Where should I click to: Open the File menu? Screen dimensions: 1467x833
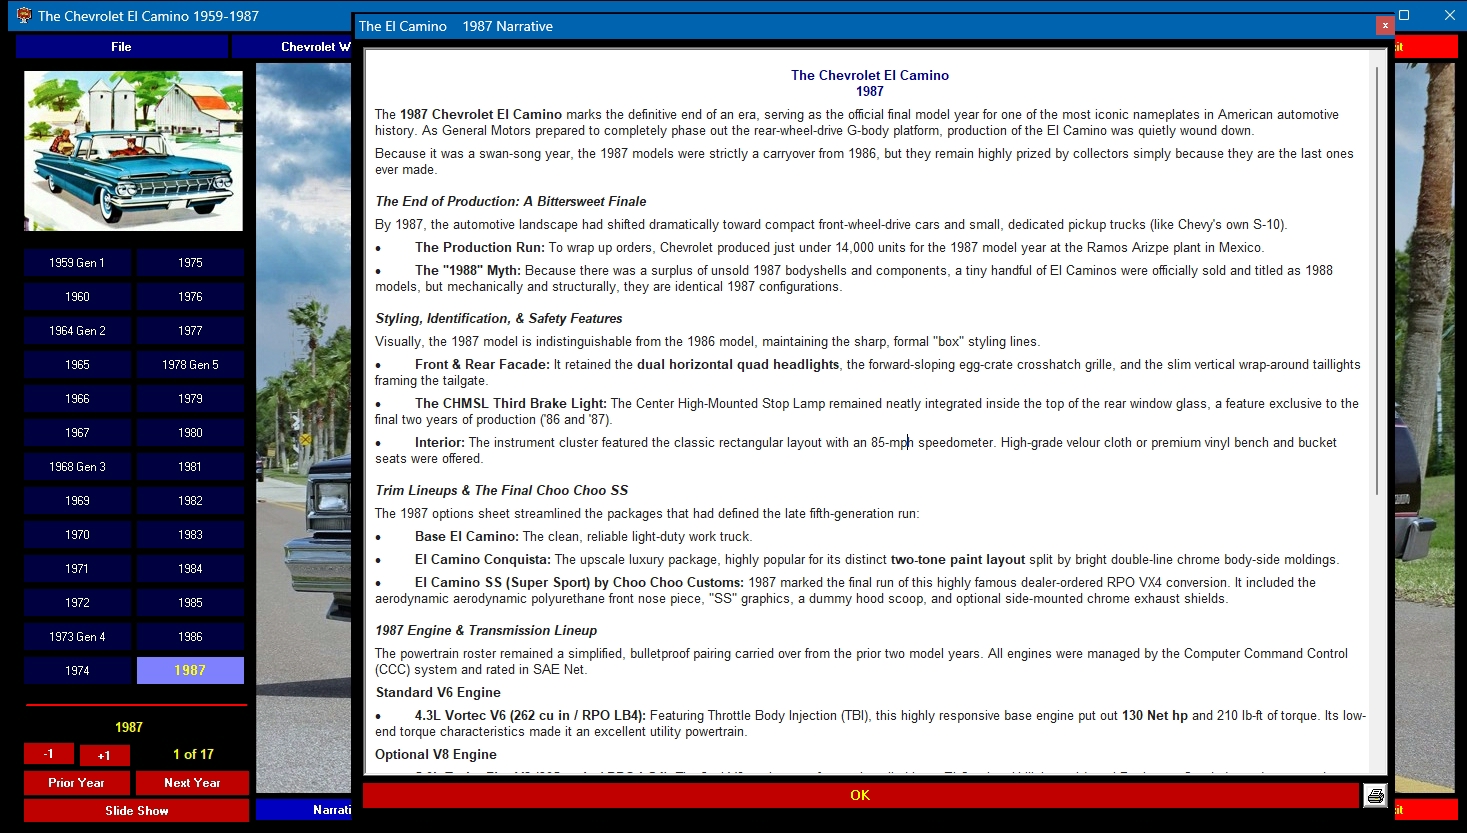point(121,47)
